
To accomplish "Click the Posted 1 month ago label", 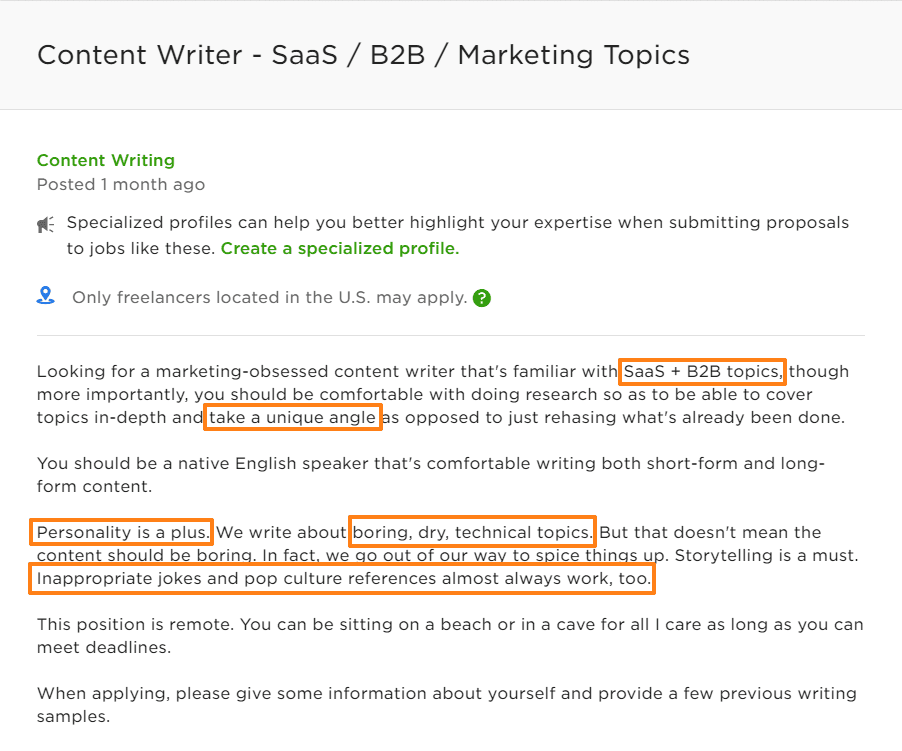I will [120, 184].
